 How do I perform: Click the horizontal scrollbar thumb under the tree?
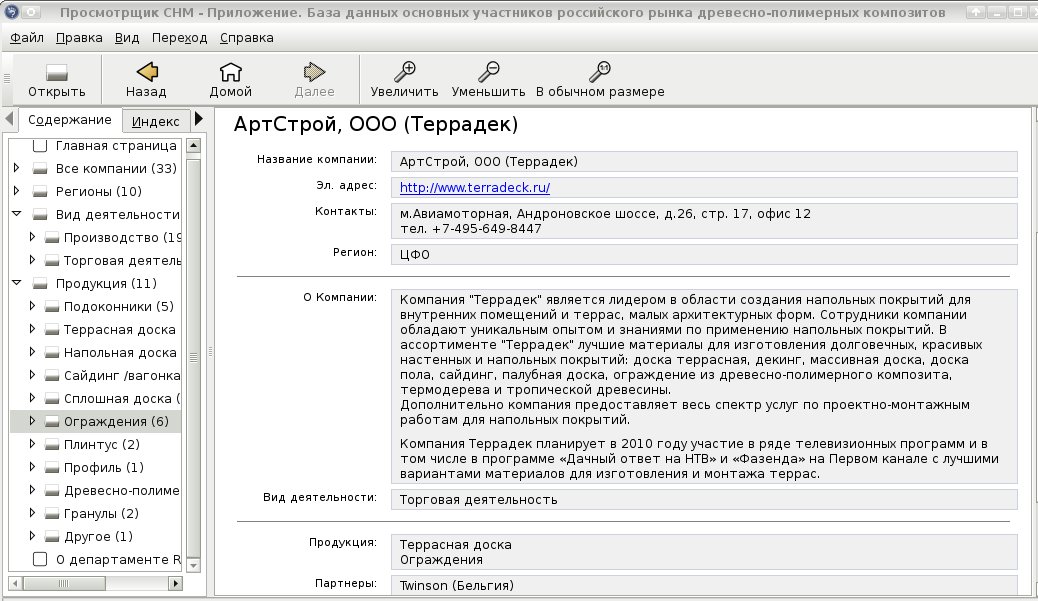(64, 583)
